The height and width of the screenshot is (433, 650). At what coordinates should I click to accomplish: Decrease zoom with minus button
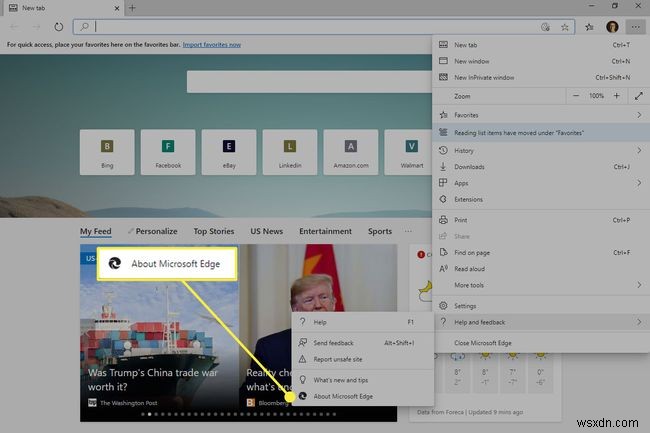[x=576, y=96]
